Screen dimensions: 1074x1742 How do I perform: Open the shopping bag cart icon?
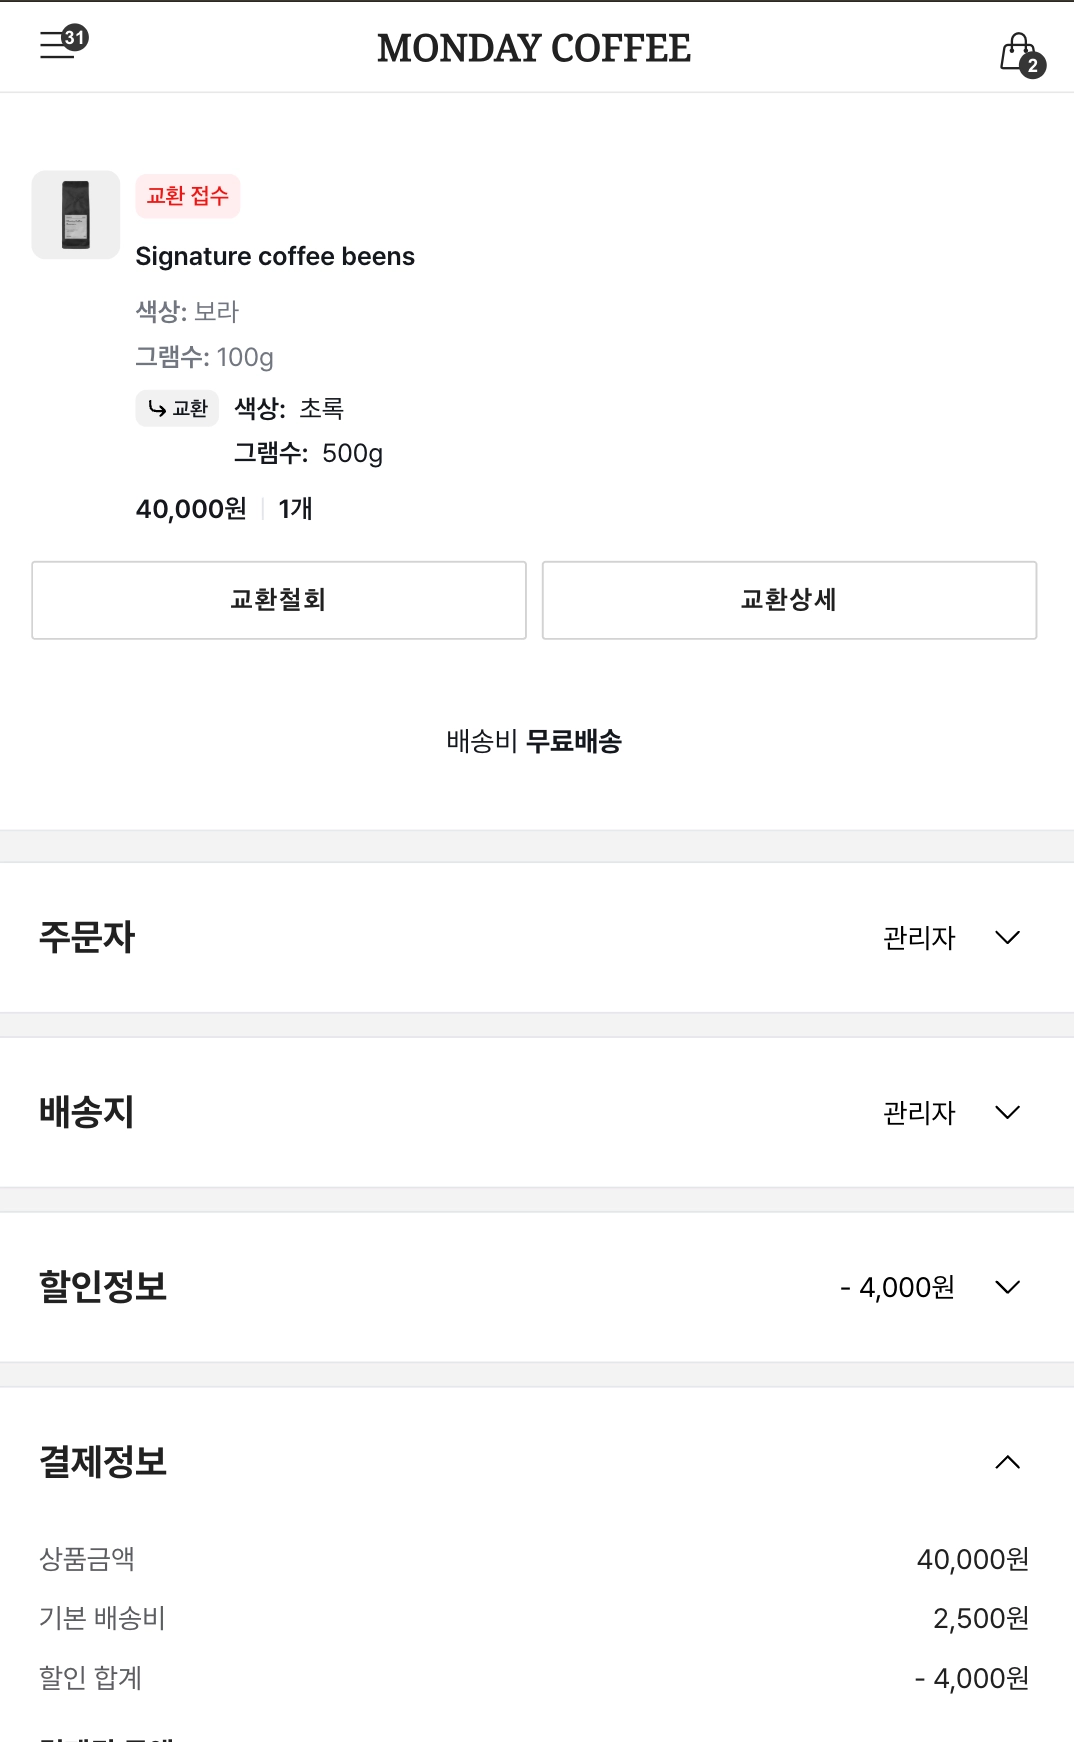(x=1017, y=50)
